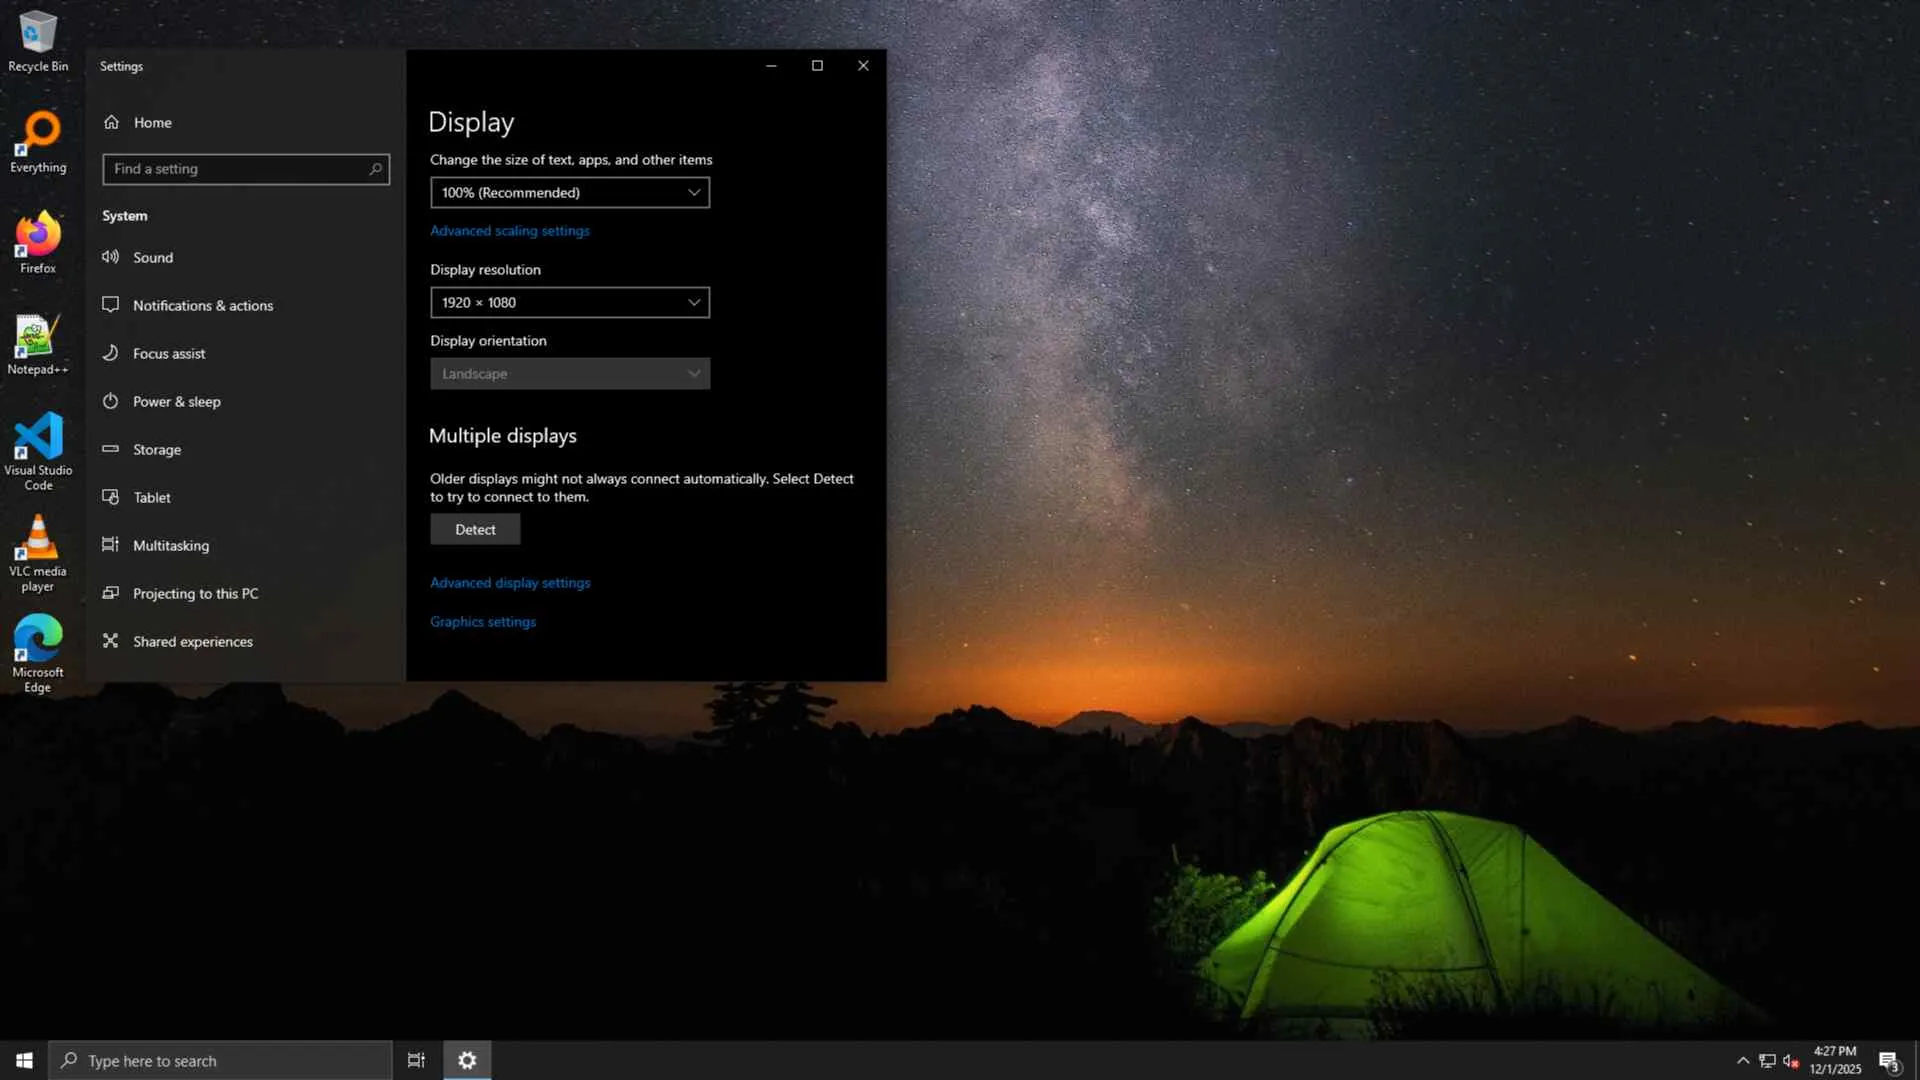This screenshot has width=1920, height=1080.
Task: Open Storage settings
Action: [156, 449]
